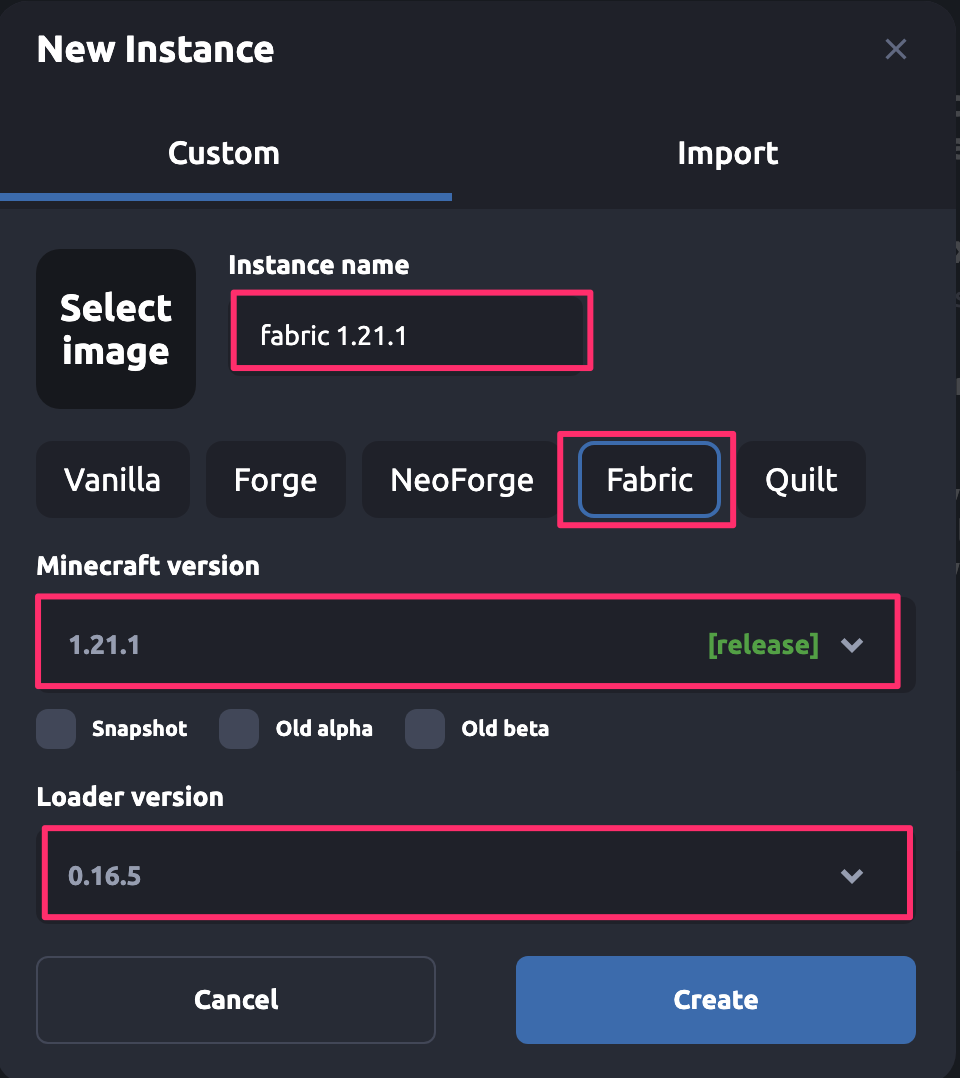Click the blue Create button
Viewport: 960px width, 1078px height.
pyautogui.click(x=715, y=999)
